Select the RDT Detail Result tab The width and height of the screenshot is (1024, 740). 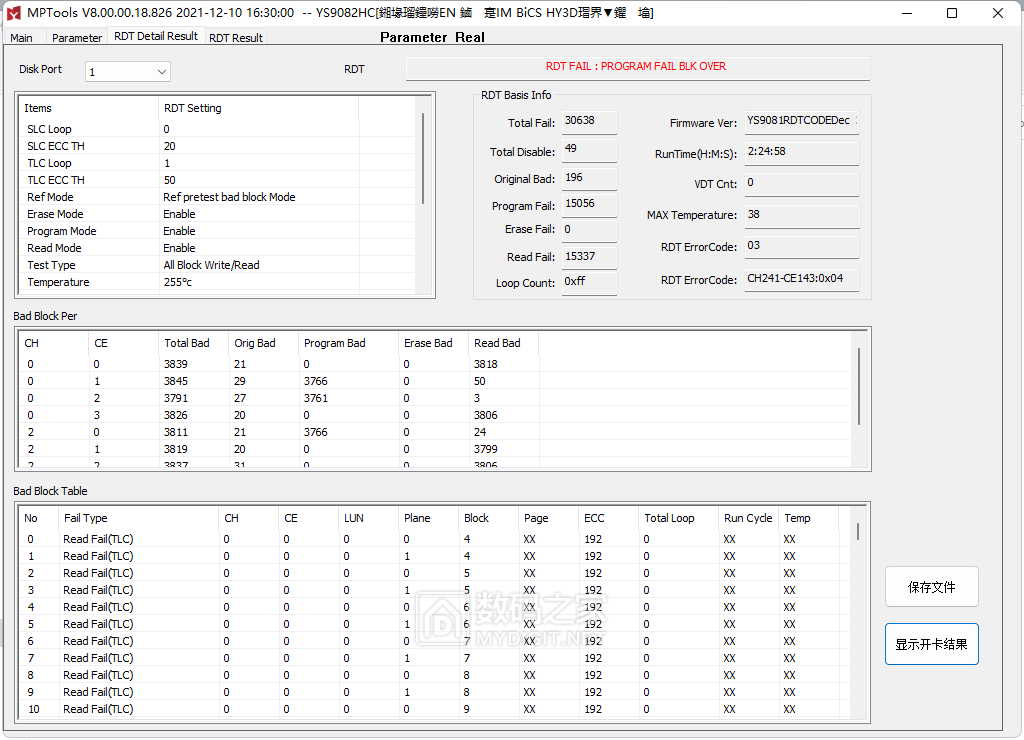(155, 37)
